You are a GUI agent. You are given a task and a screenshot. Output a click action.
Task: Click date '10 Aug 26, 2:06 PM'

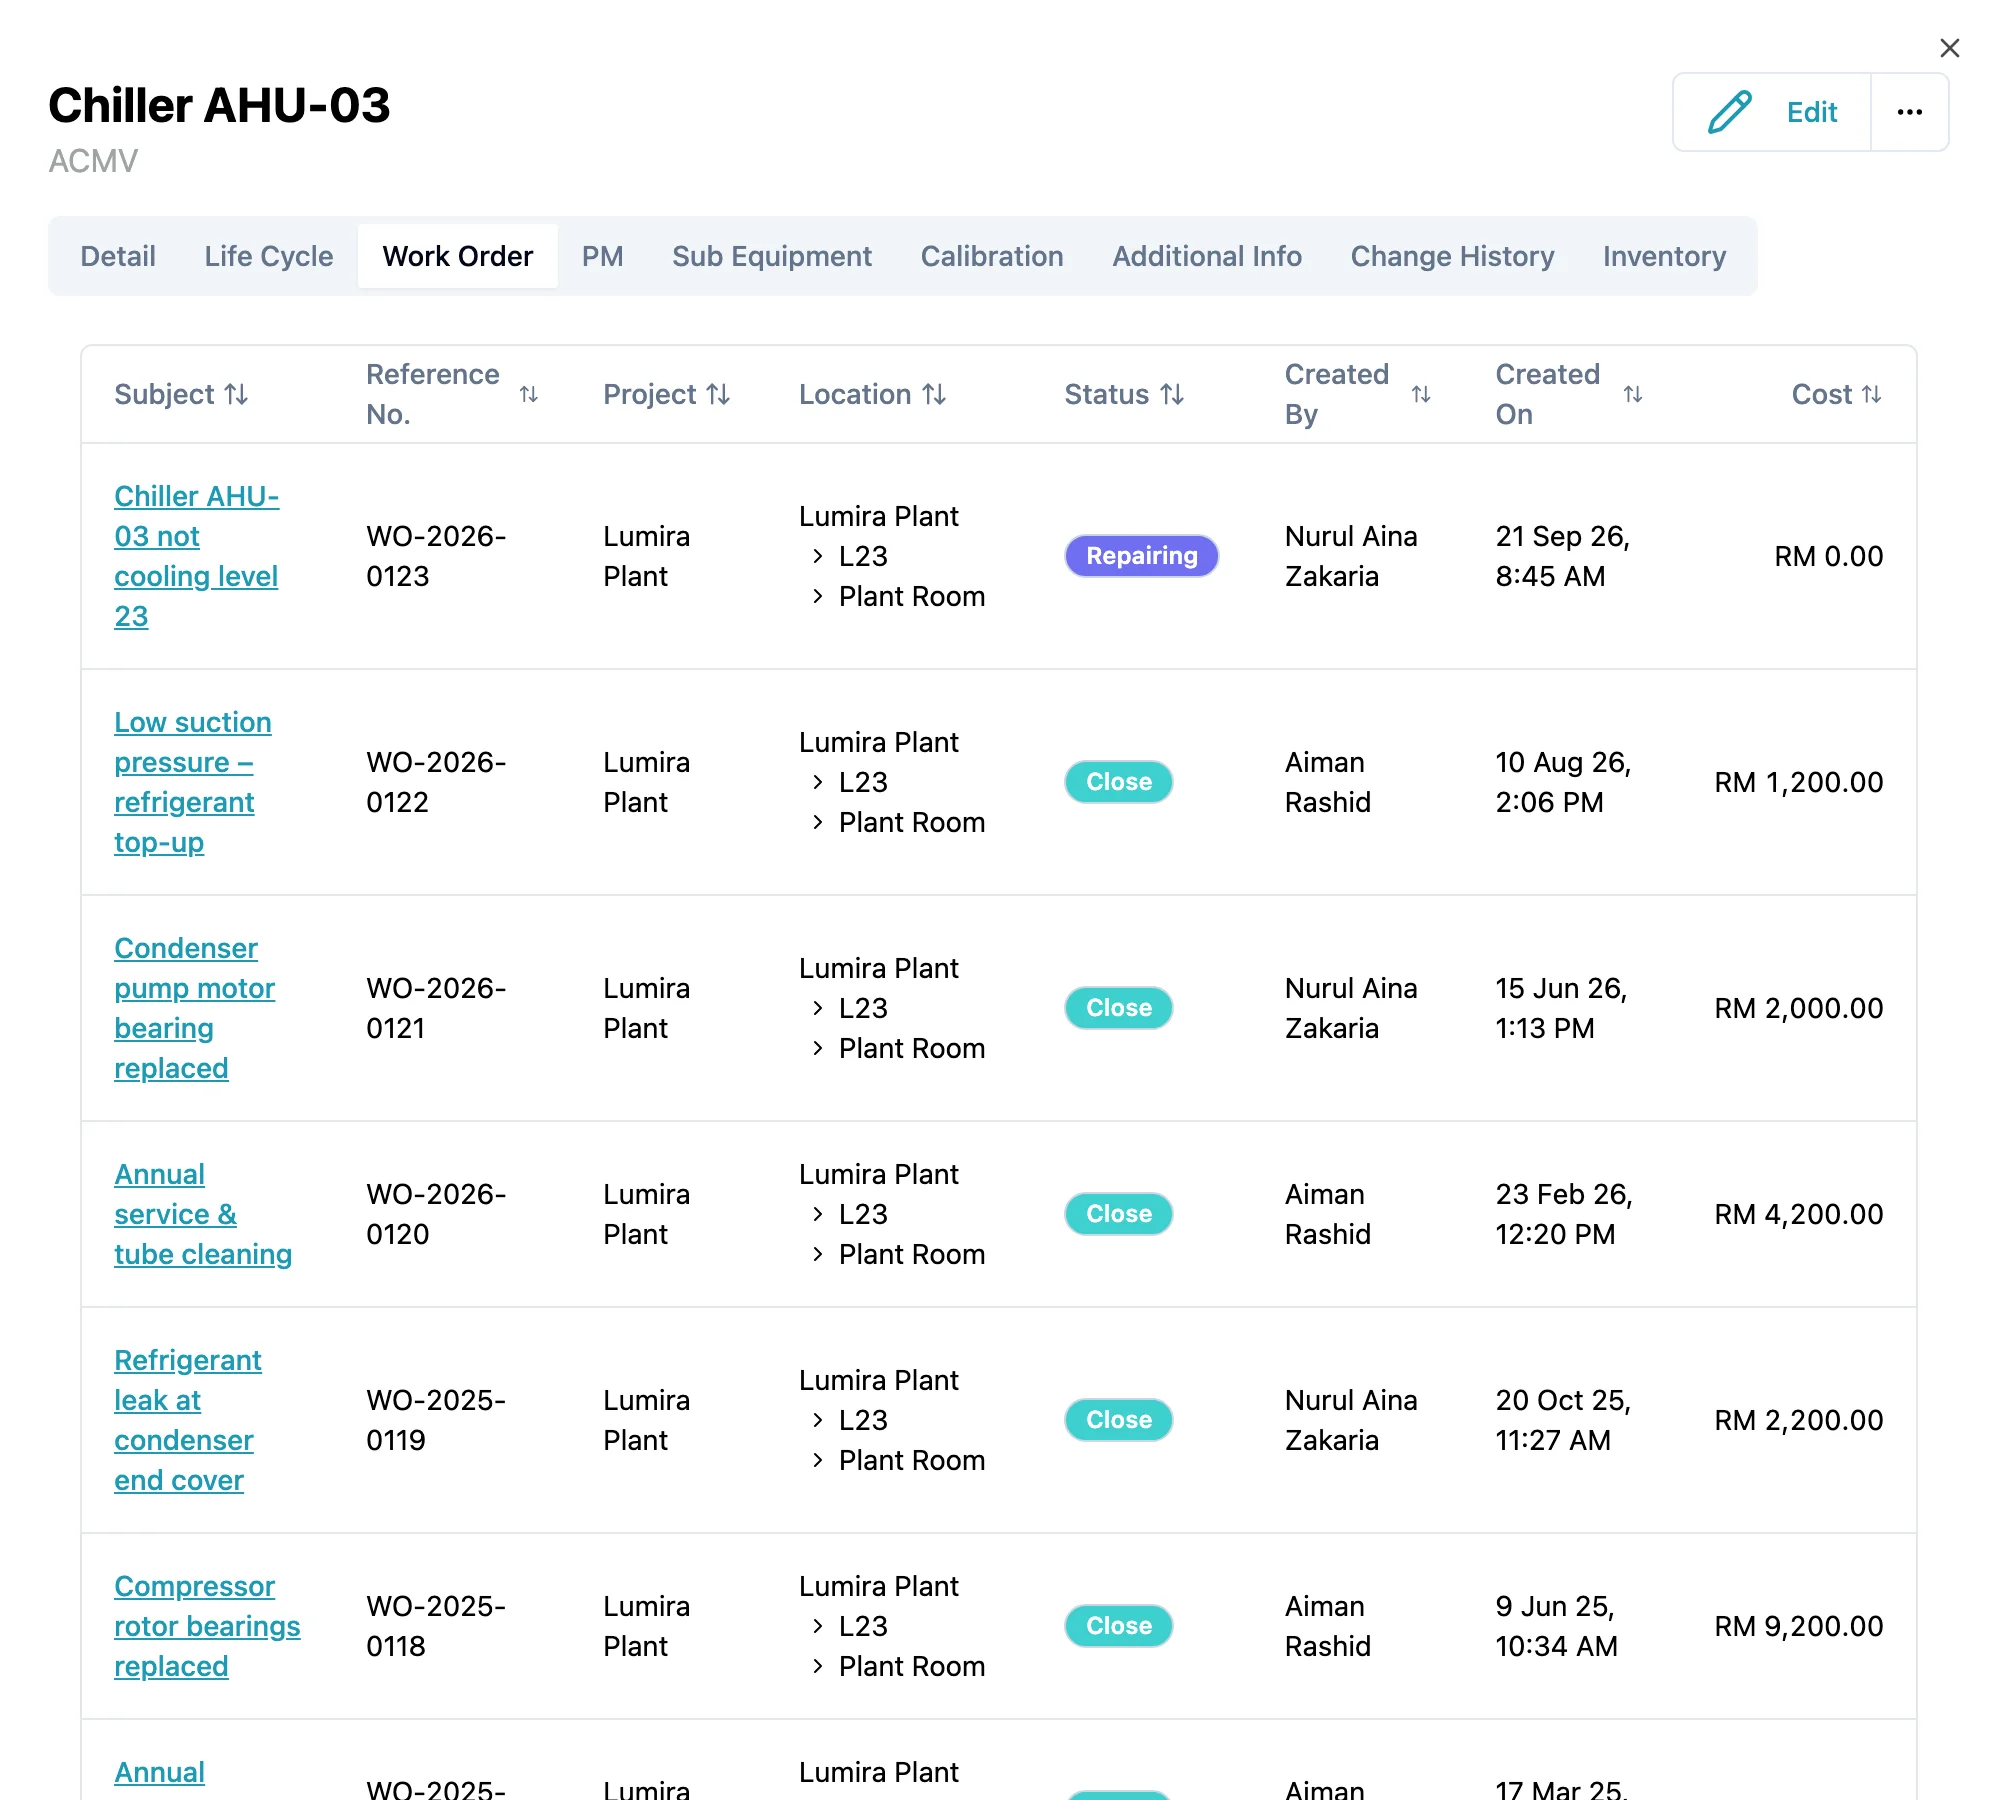[x=1563, y=782]
